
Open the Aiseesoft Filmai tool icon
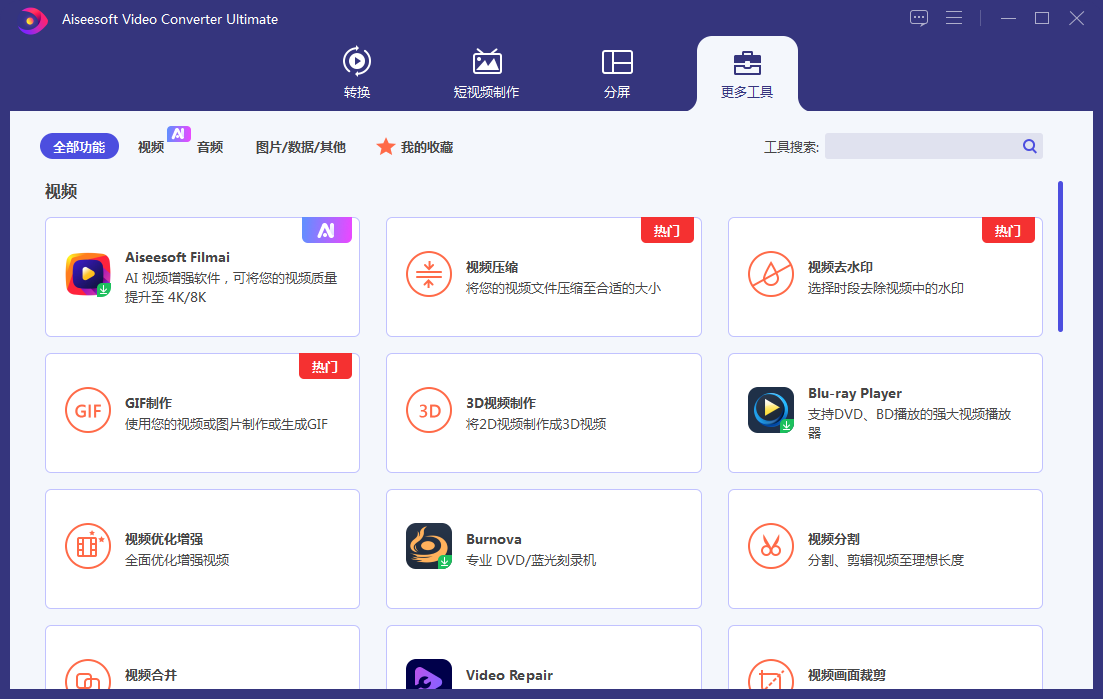point(88,274)
